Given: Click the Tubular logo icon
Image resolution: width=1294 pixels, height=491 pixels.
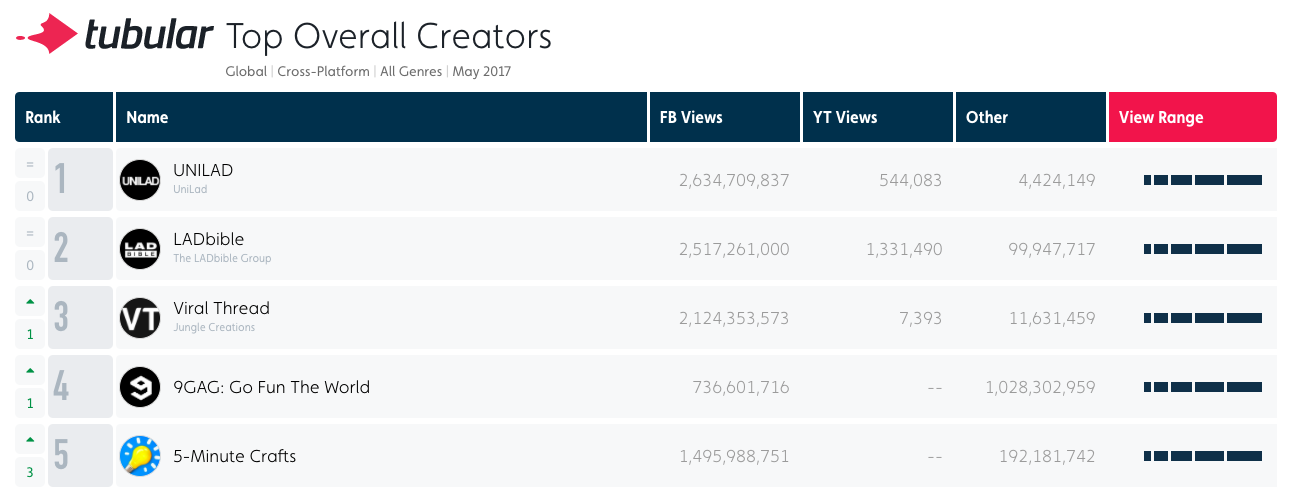Looking at the screenshot, I should pyautogui.click(x=48, y=36).
